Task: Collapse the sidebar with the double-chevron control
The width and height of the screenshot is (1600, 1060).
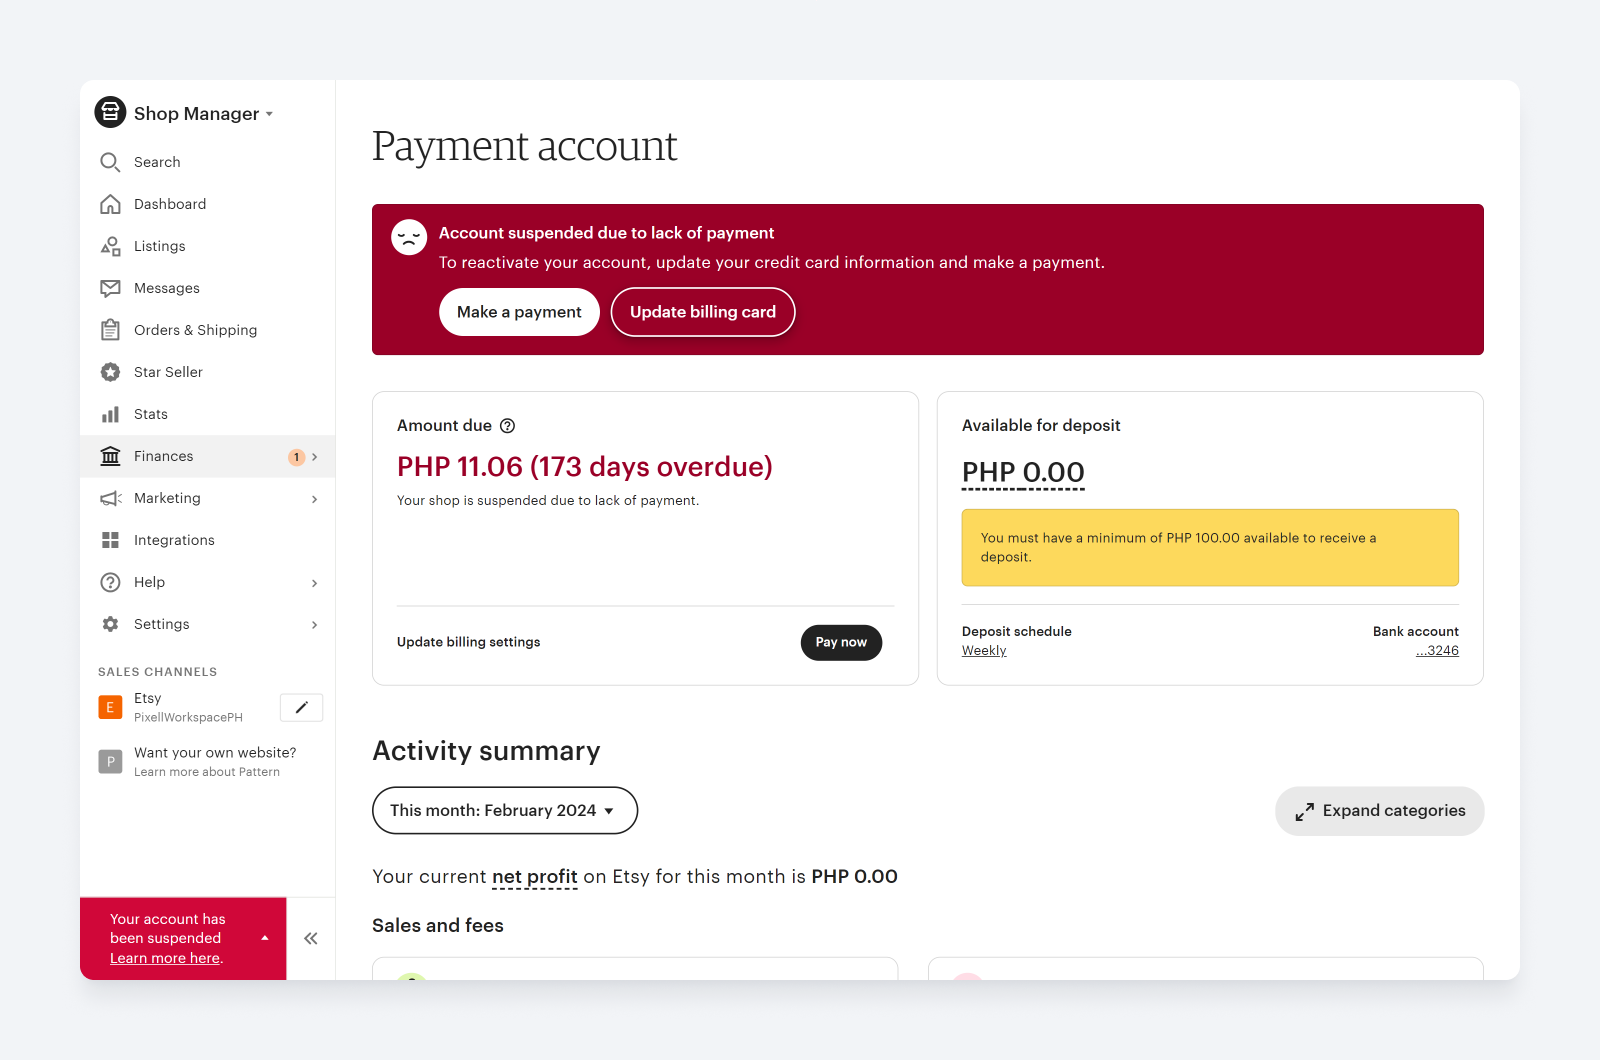Action: click(310, 938)
